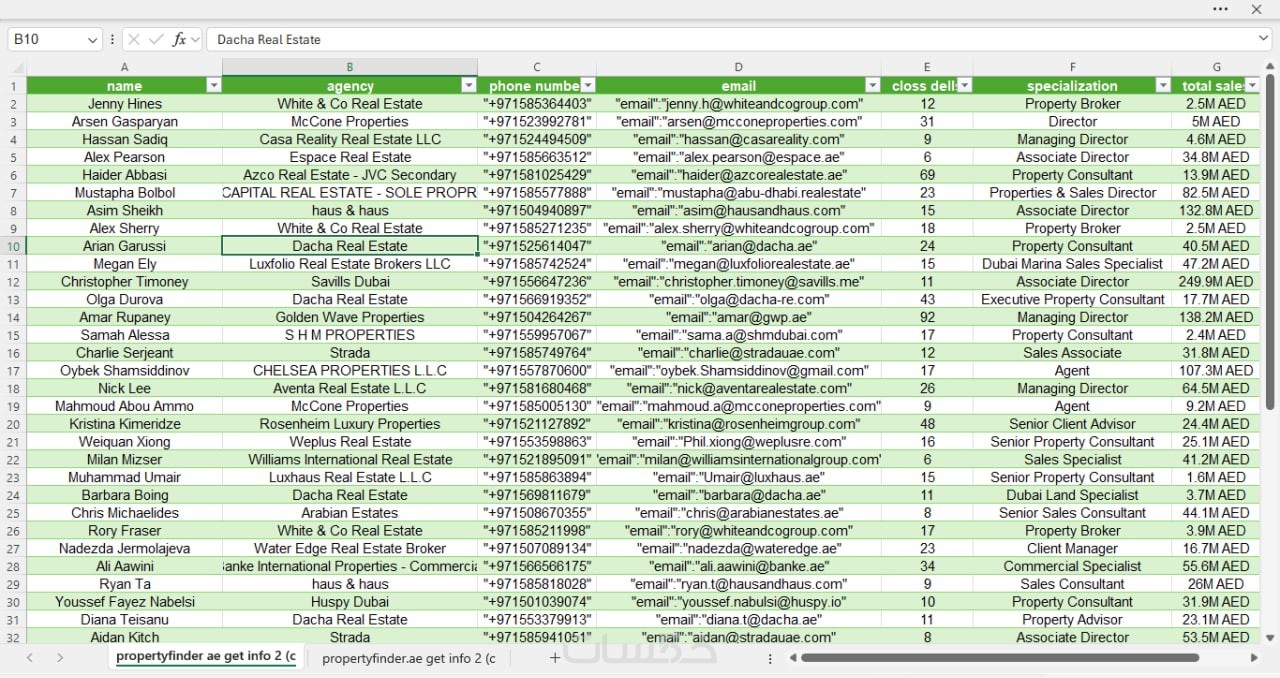This screenshot has height=678, width=1280.
Task: Select the cell Arsen Gasparyan
Action: 124,122
